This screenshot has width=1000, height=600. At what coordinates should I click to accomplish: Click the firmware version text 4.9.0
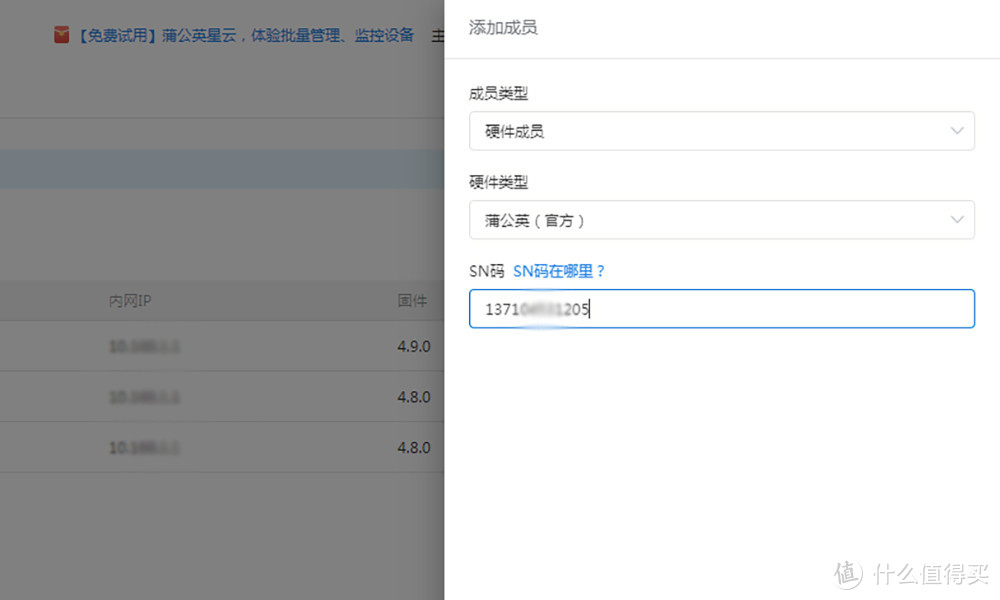(x=414, y=346)
